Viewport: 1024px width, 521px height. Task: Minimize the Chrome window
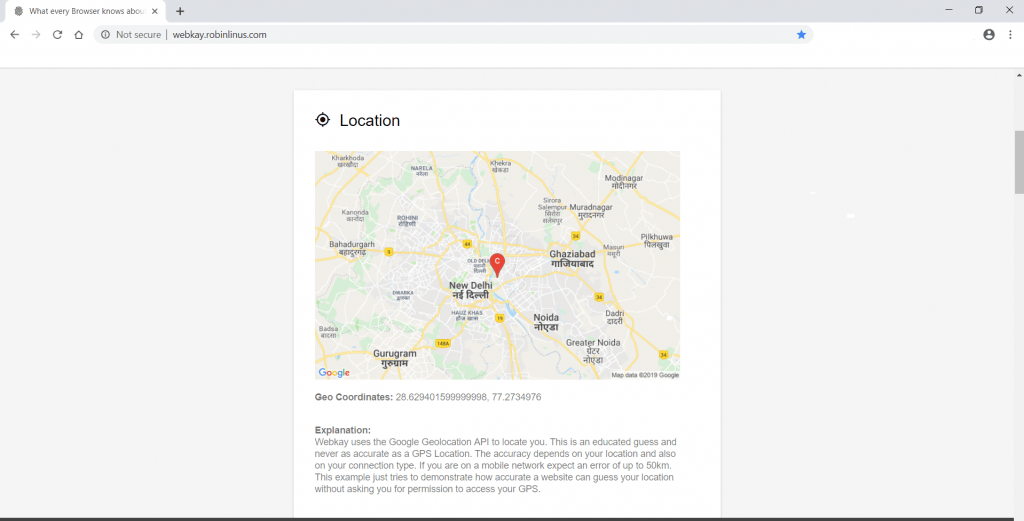(x=948, y=10)
